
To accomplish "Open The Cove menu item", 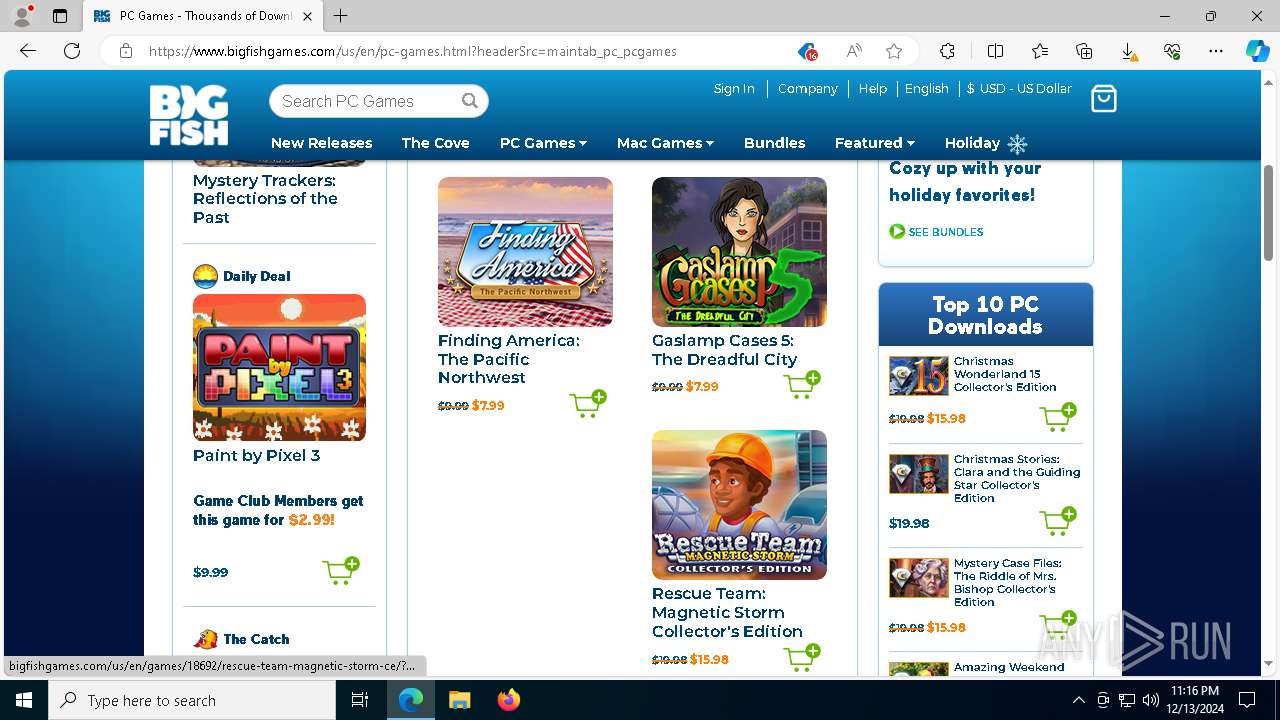I will [435, 143].
